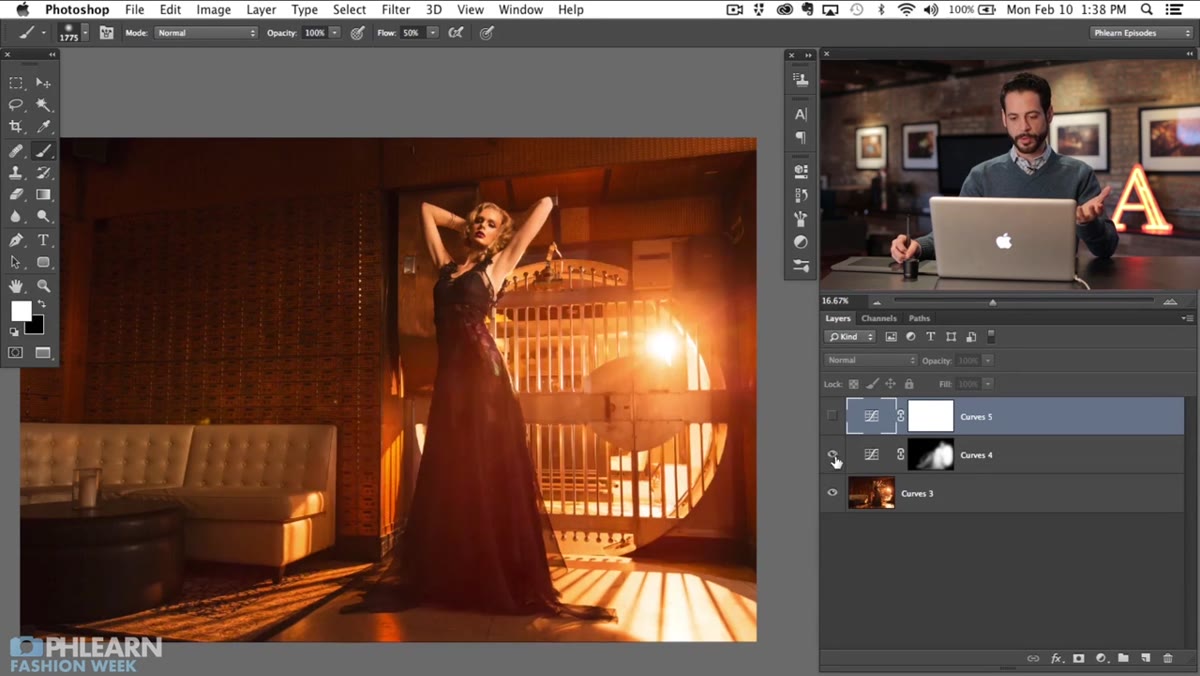Select the Eraser tool
The height and width of the screenshot is (676, 1200).
point(16,195)
